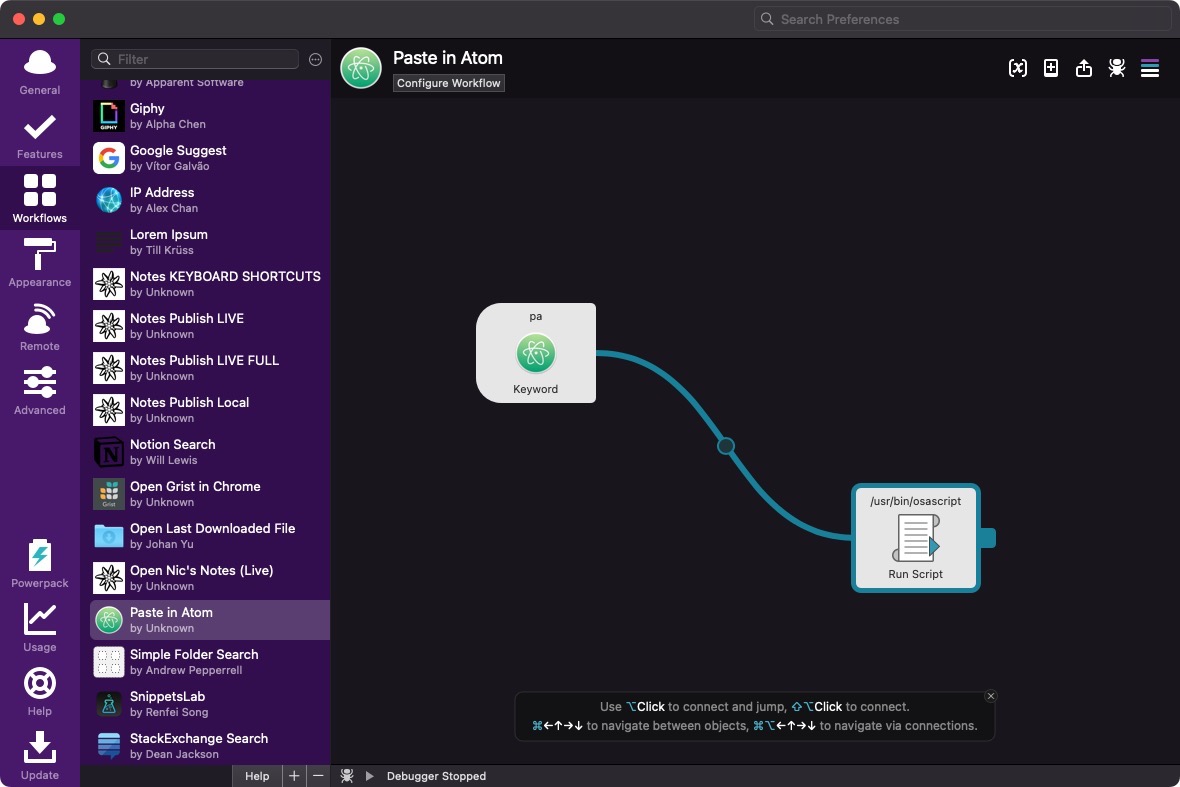Screen dimensions: 1180x787
Task: Select the Lorem Ipsum workflow
Action: [x=210, y=242]
